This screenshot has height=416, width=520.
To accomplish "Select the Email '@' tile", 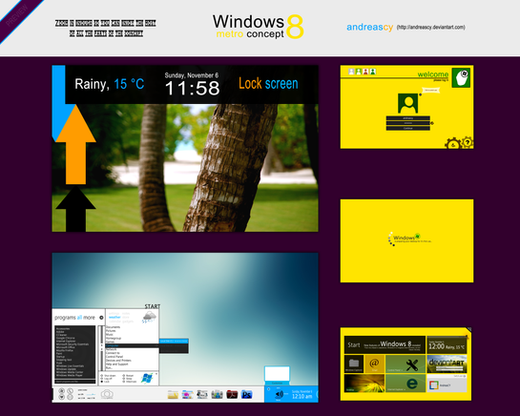I will tap(374, 364).
